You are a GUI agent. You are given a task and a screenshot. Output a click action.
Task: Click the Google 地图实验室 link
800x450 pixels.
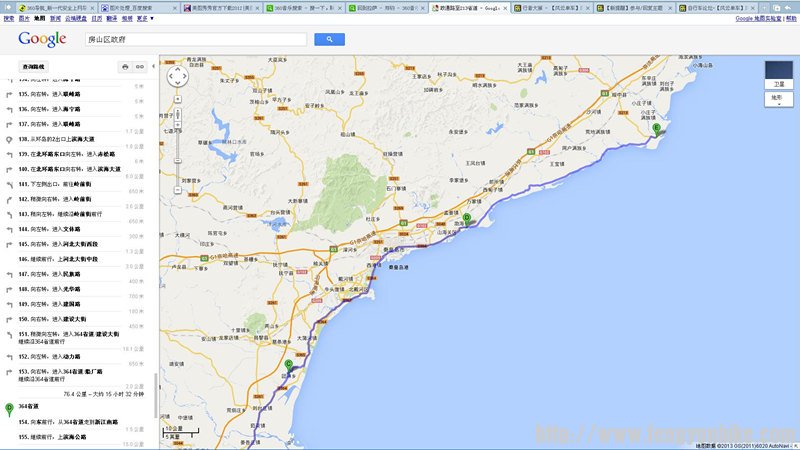[x=760, y=18]
